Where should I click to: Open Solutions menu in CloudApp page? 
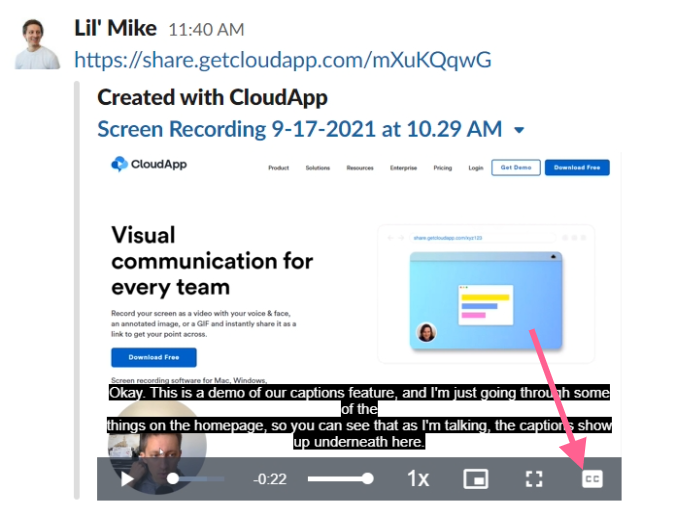click(318, 168)
